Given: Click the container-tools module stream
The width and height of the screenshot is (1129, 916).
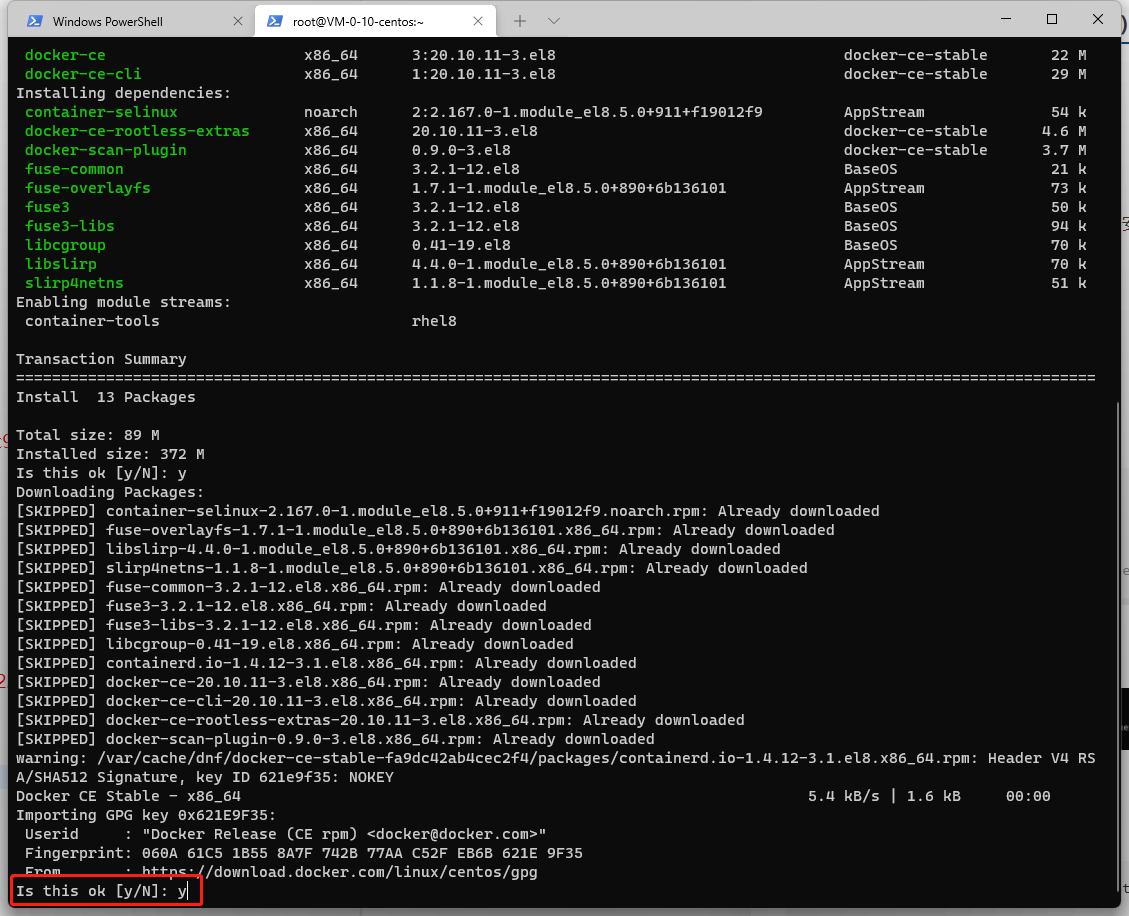Looking at the screenshot, I should click(92, 321).
